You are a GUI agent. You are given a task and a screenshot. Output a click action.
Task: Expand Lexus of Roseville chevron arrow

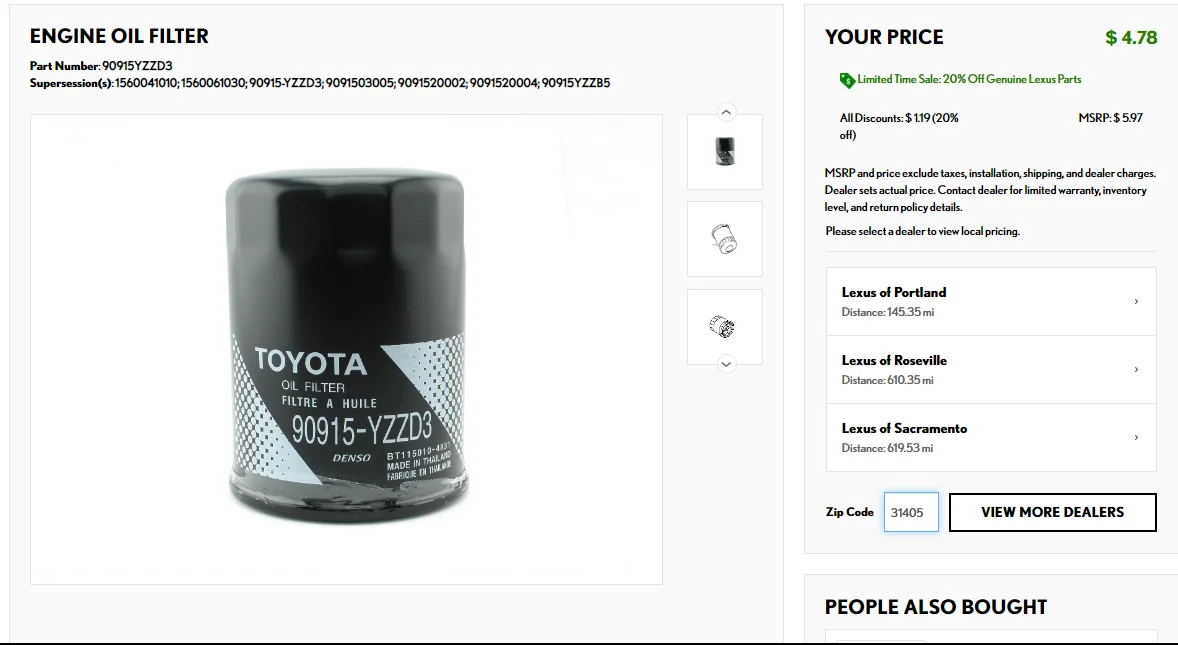click(x=1136, y=369)
